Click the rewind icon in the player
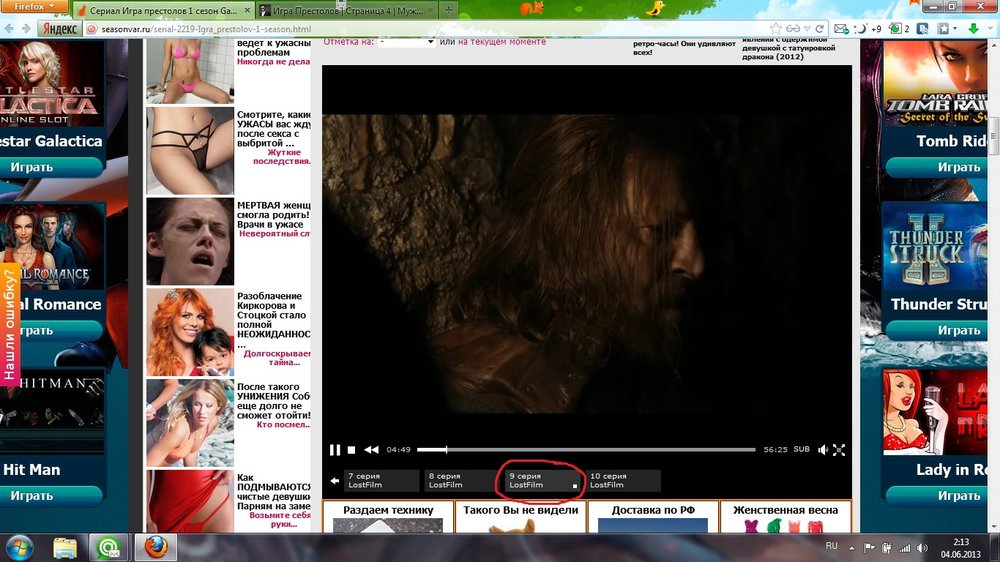This screenshot has width=1000, height=562. 371,450
